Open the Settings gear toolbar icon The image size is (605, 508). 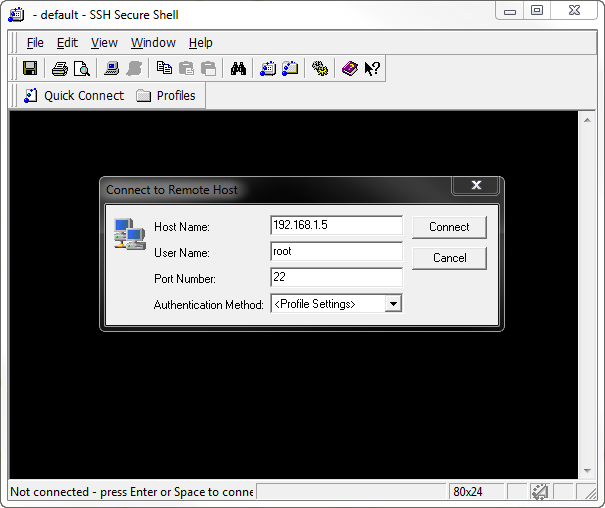[320, 69]
